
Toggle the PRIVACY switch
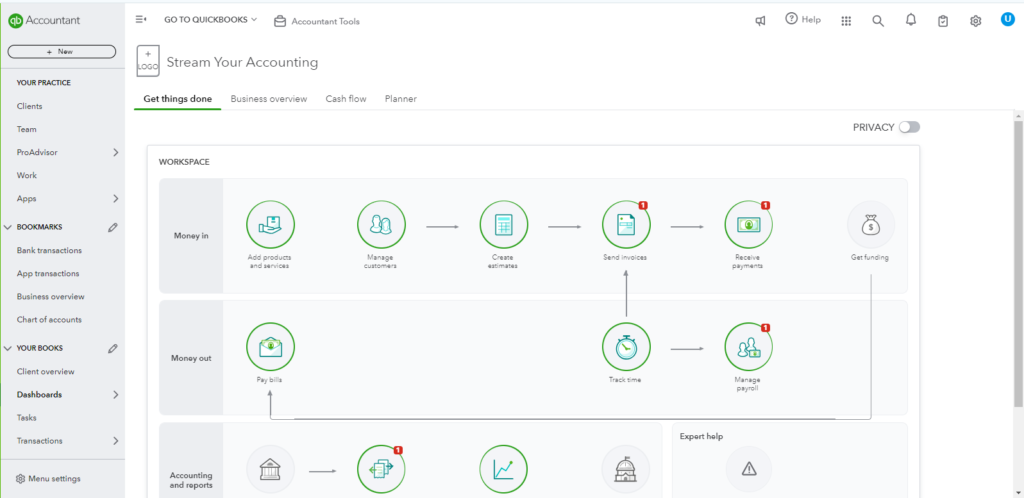tap(908, 127)
